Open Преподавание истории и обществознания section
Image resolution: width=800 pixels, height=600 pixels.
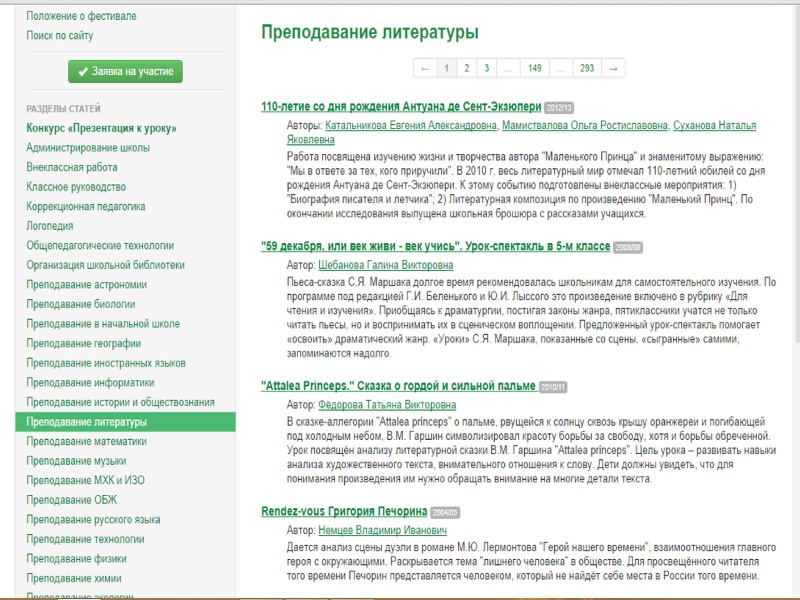tap(120, 402)
